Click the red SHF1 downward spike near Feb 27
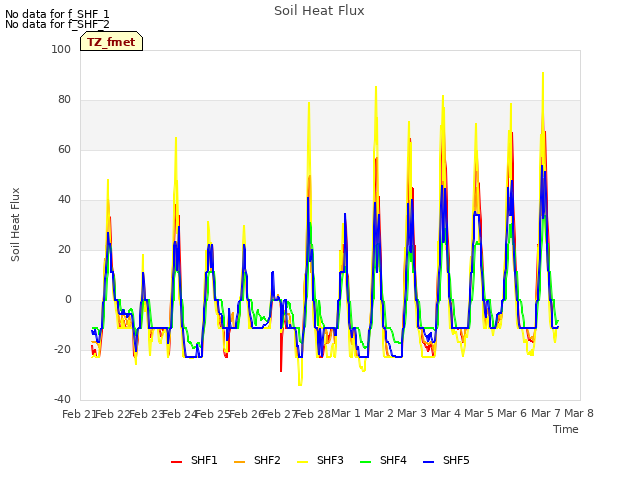This screenshot has height=480, width=640. coord(281,370)
